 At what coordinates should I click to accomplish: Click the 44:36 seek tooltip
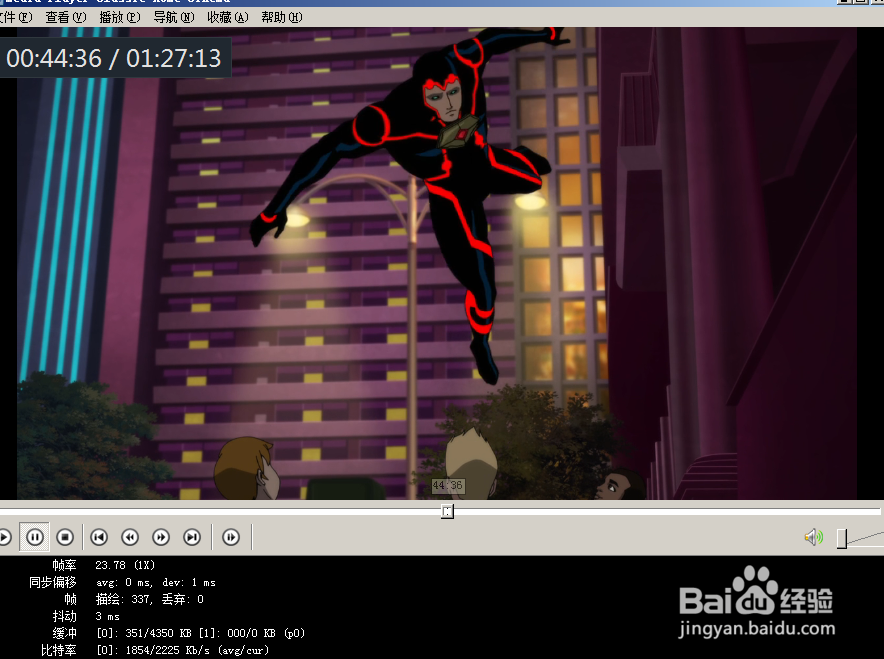(448, 485)
